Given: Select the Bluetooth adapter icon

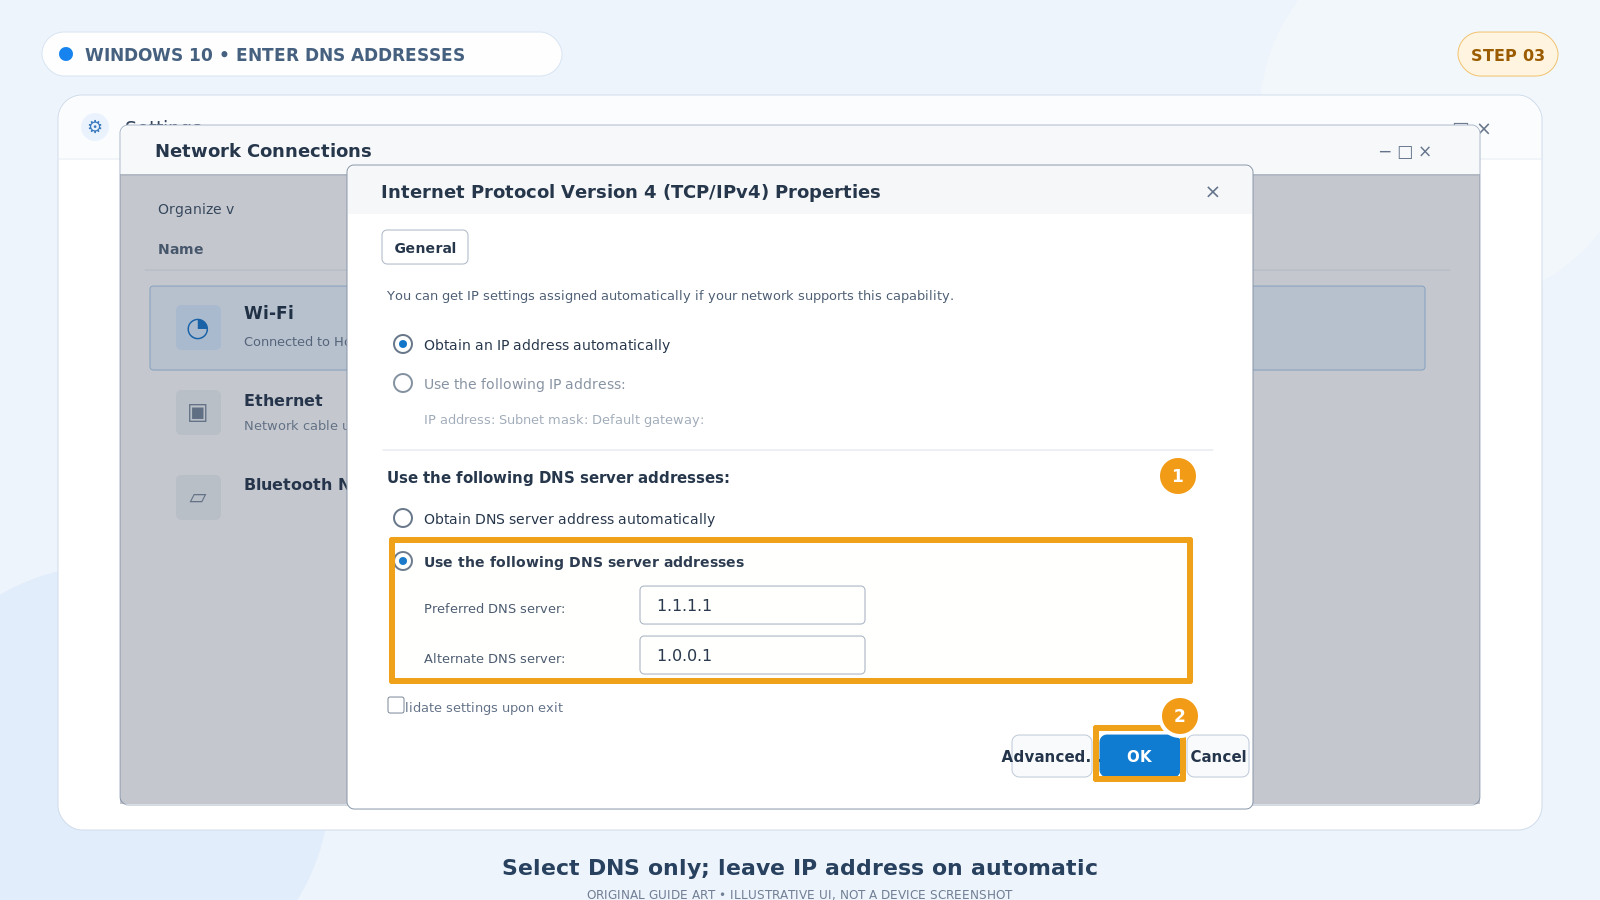Looking at the screenshot, I should (198, 497).
